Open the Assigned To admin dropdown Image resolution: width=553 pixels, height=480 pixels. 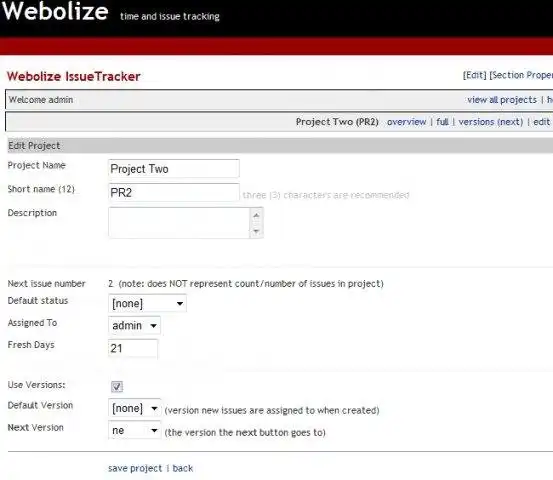(x=134, y=326)
